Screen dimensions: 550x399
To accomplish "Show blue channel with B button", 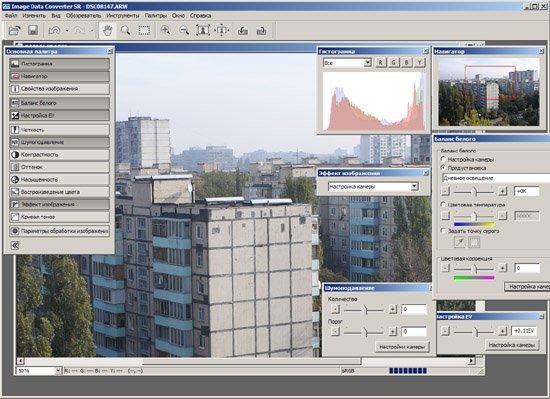I will [x=407, y=63].
